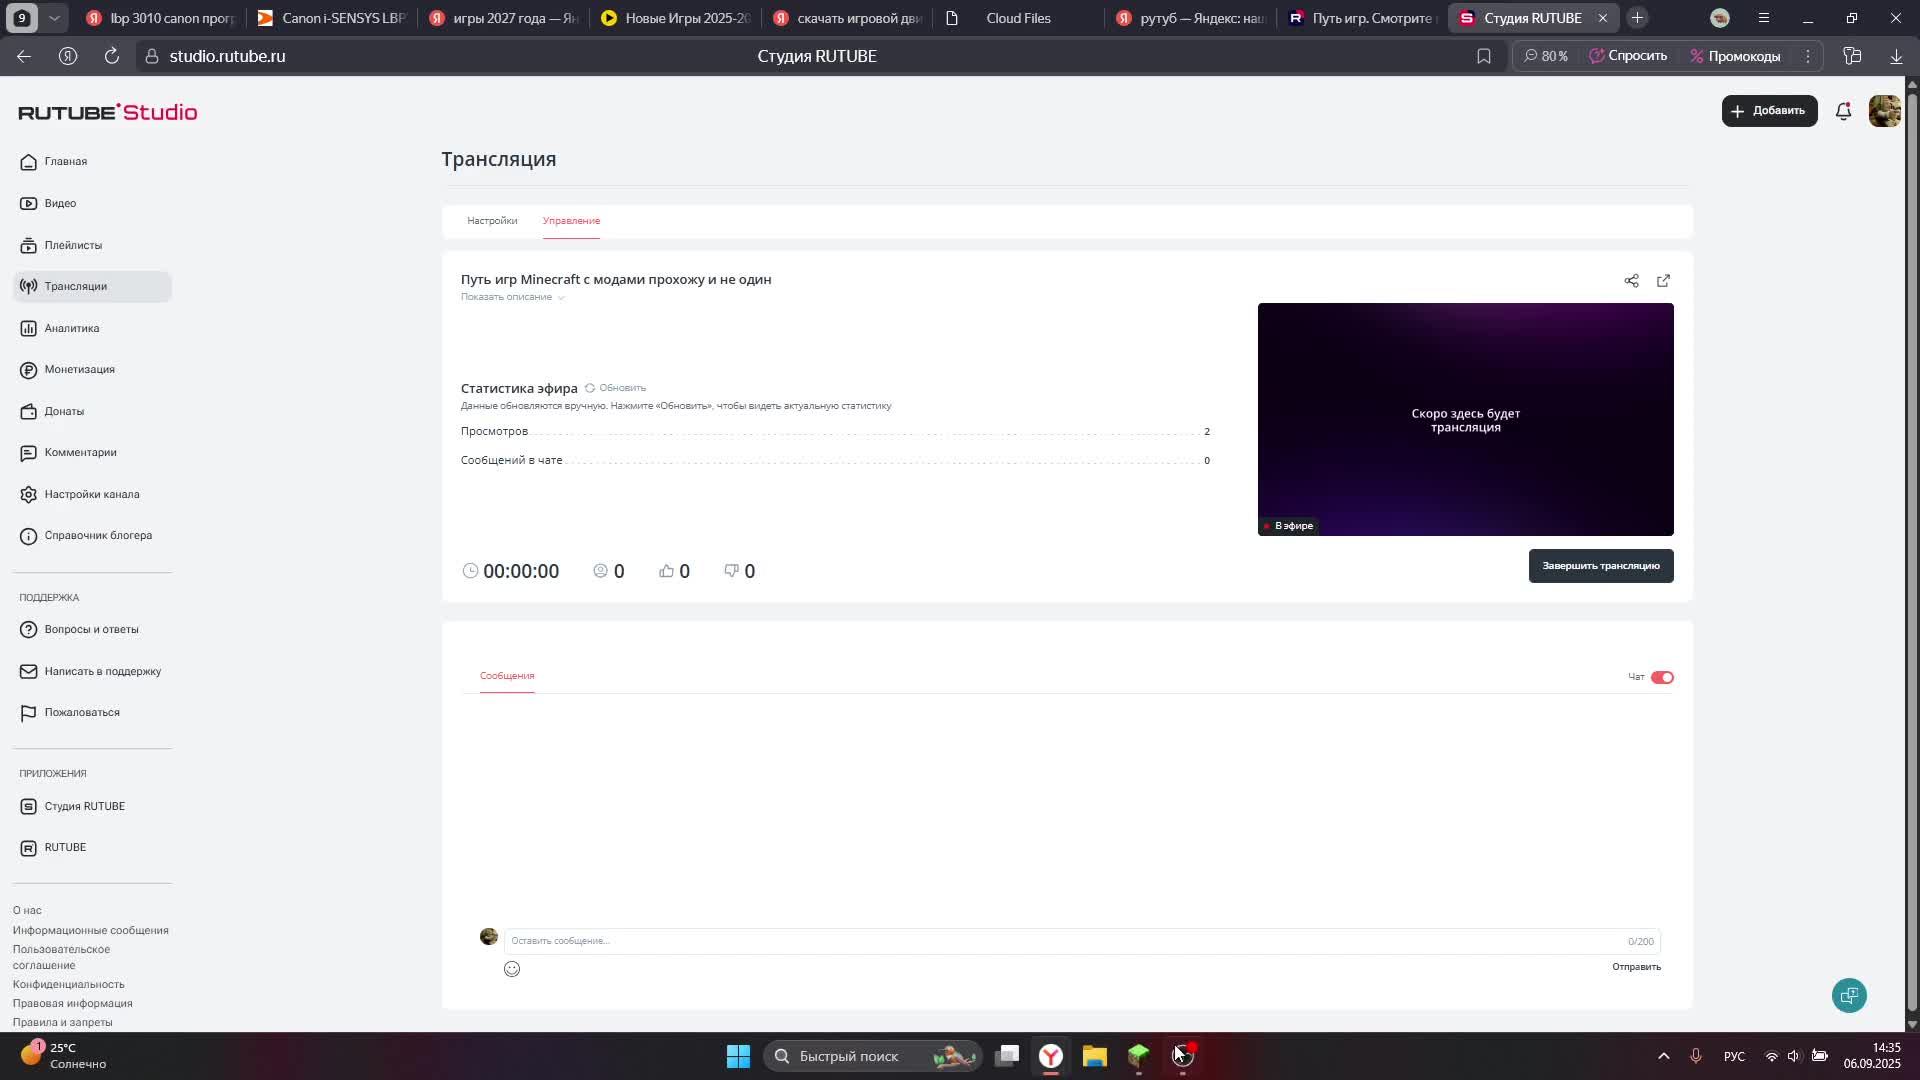Open the teal support chat bubble
The image size is (1920, 1080).
coord(1849,995)
